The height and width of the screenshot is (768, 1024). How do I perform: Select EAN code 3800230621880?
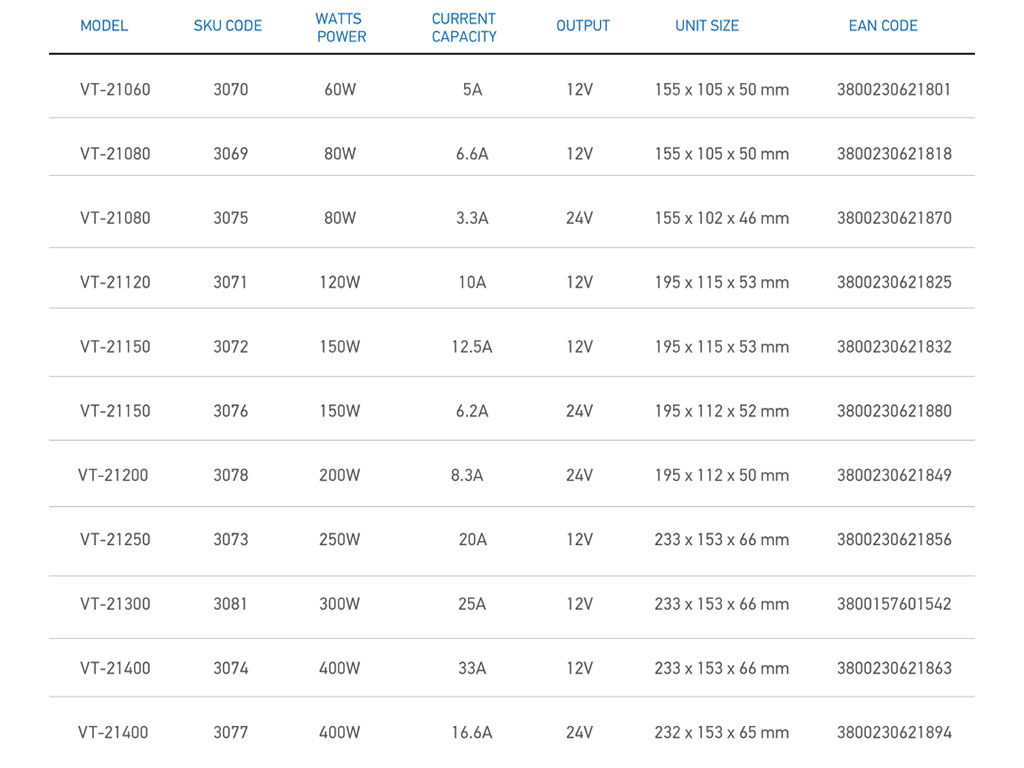point(894,411)
